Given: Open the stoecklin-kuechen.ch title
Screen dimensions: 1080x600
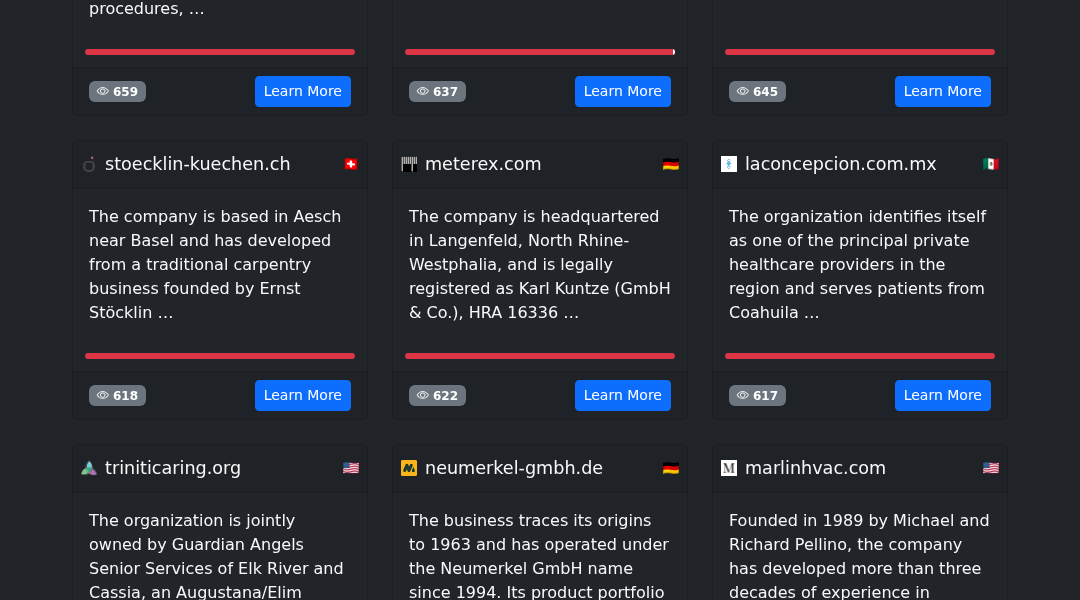Looking at the screenshot, I should click(198, 164).
